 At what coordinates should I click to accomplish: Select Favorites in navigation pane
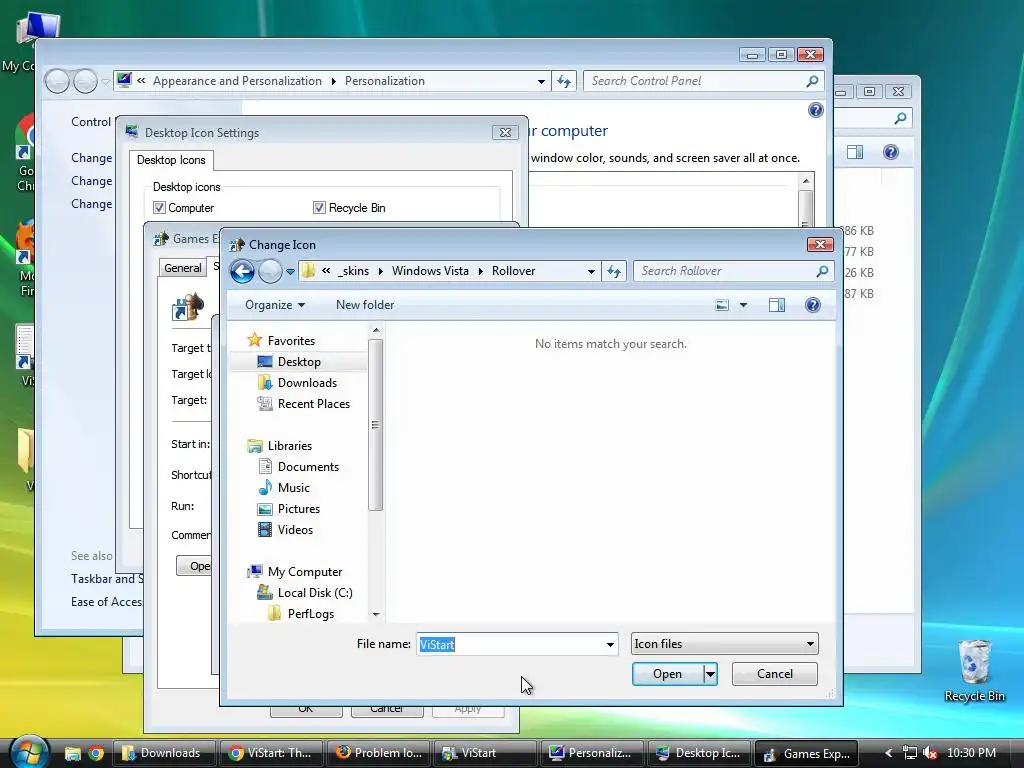(x=291, y=341)
